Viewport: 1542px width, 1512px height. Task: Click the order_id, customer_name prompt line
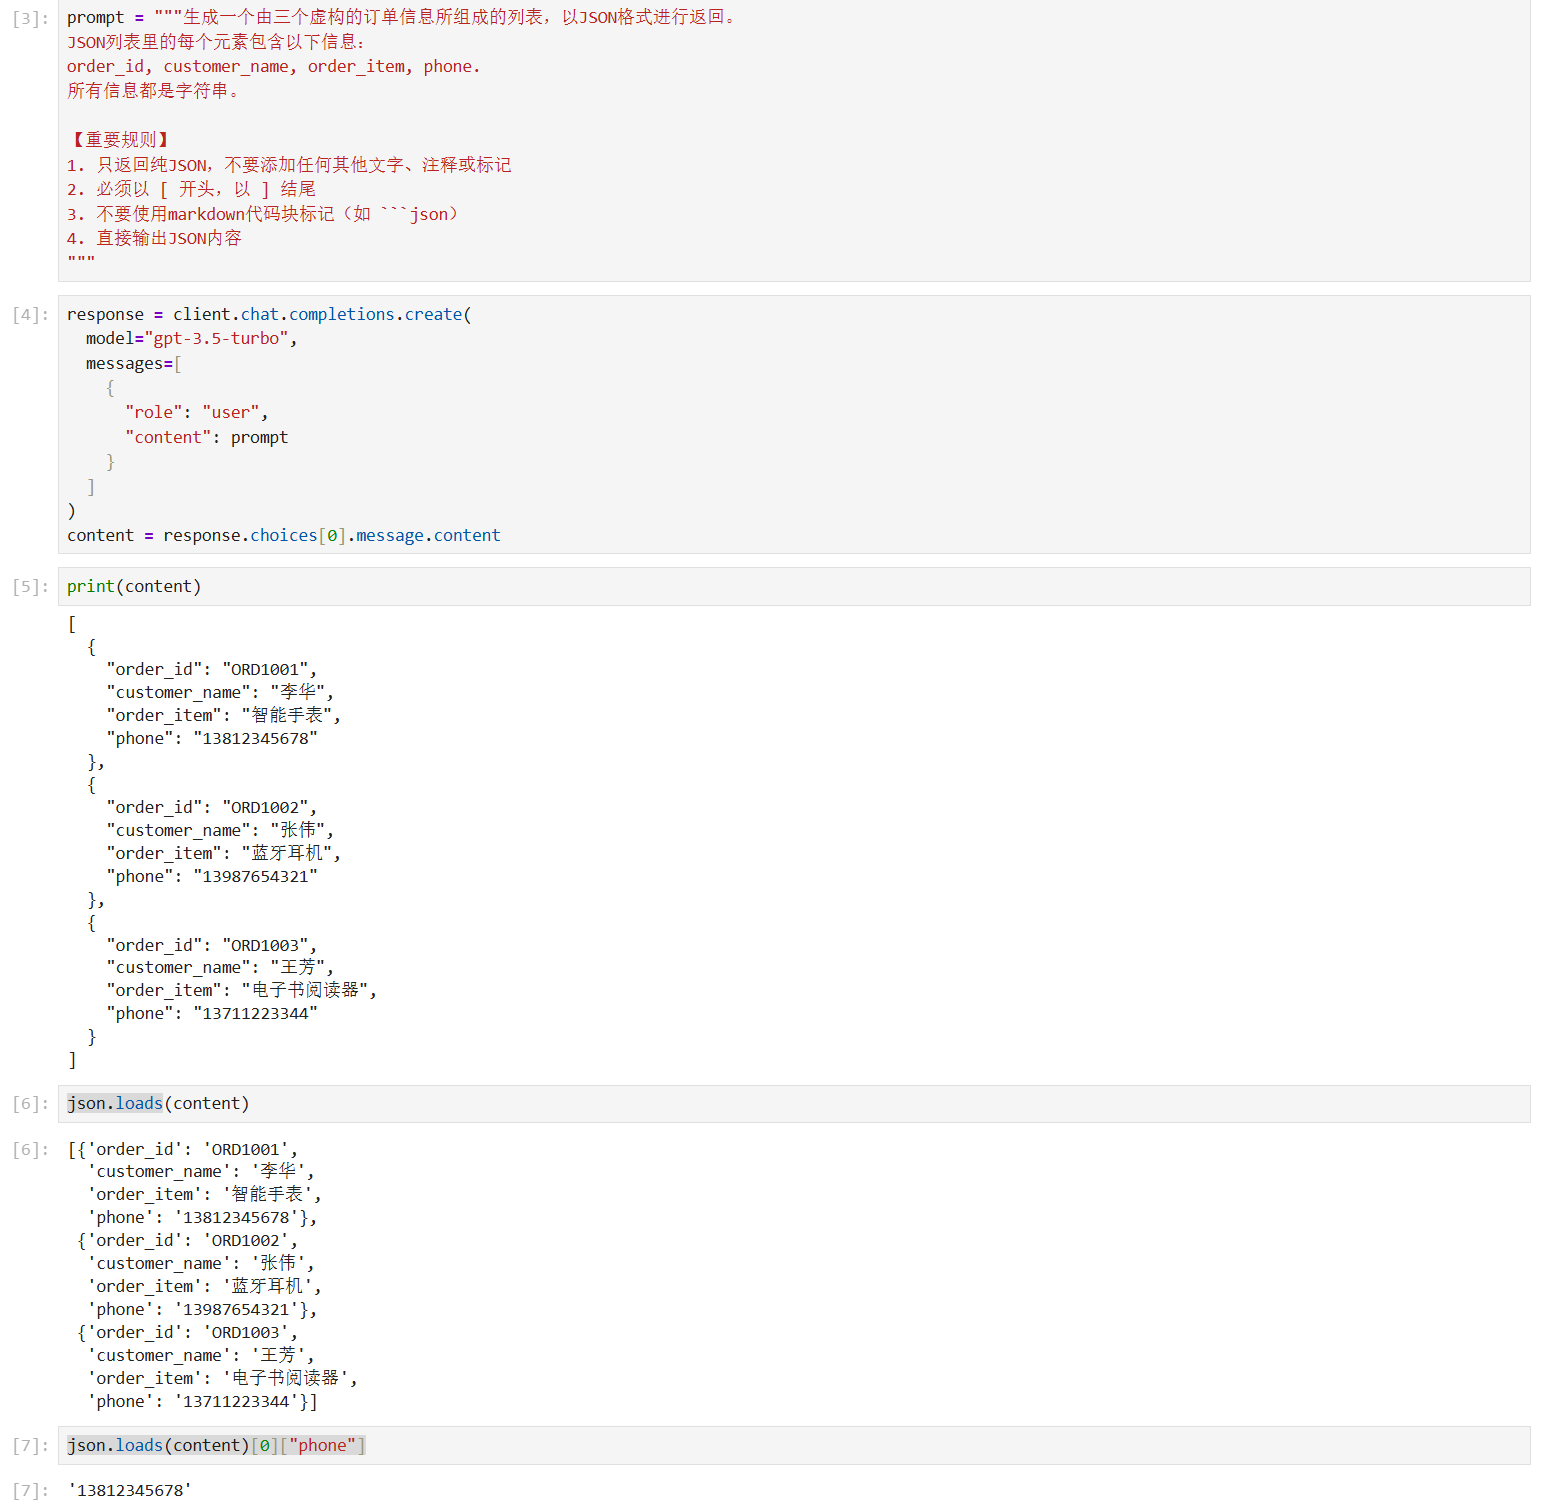[274, 66]
